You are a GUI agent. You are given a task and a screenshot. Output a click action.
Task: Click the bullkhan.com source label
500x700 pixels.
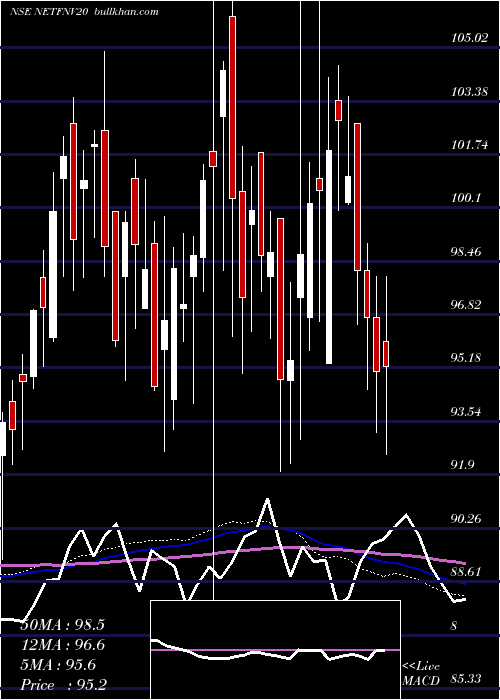click(x=127, y=12)
